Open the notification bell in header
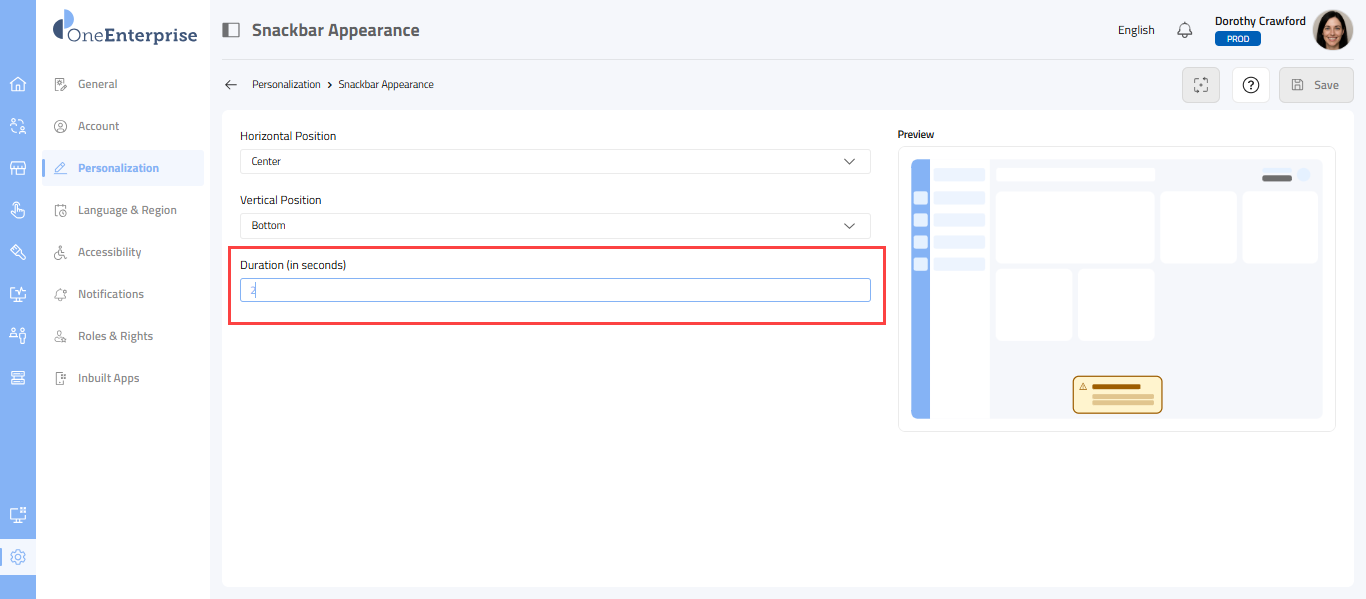The image size is (1366, 599). 1185,30
